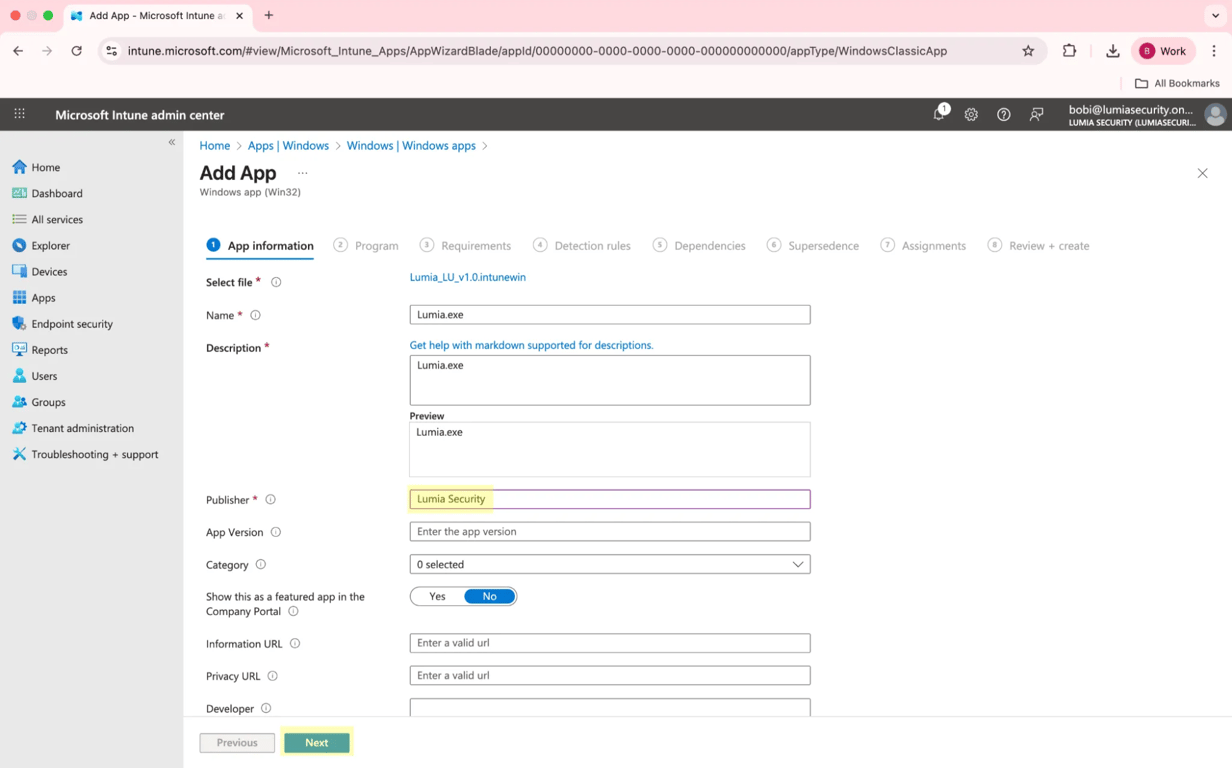Set featured app toggle to Yes
Image resolution: width=1232 pixels, height=768 pixels.
click(437, 596)
